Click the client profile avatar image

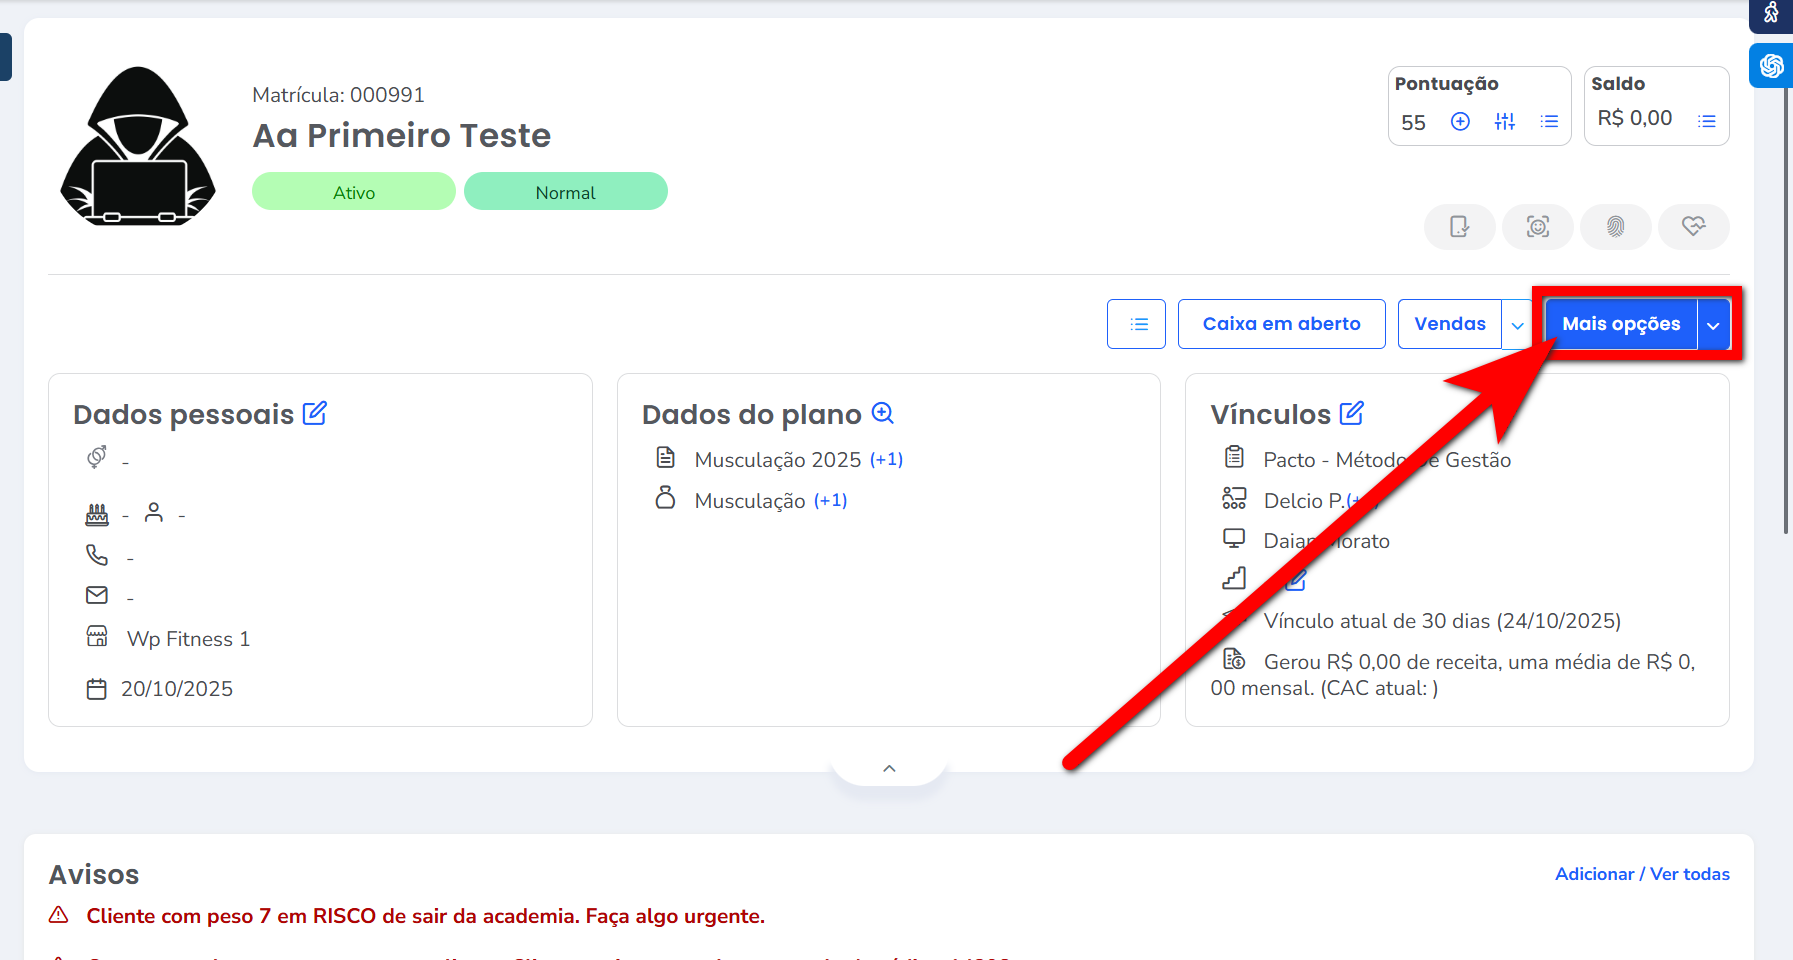(138, 146)
